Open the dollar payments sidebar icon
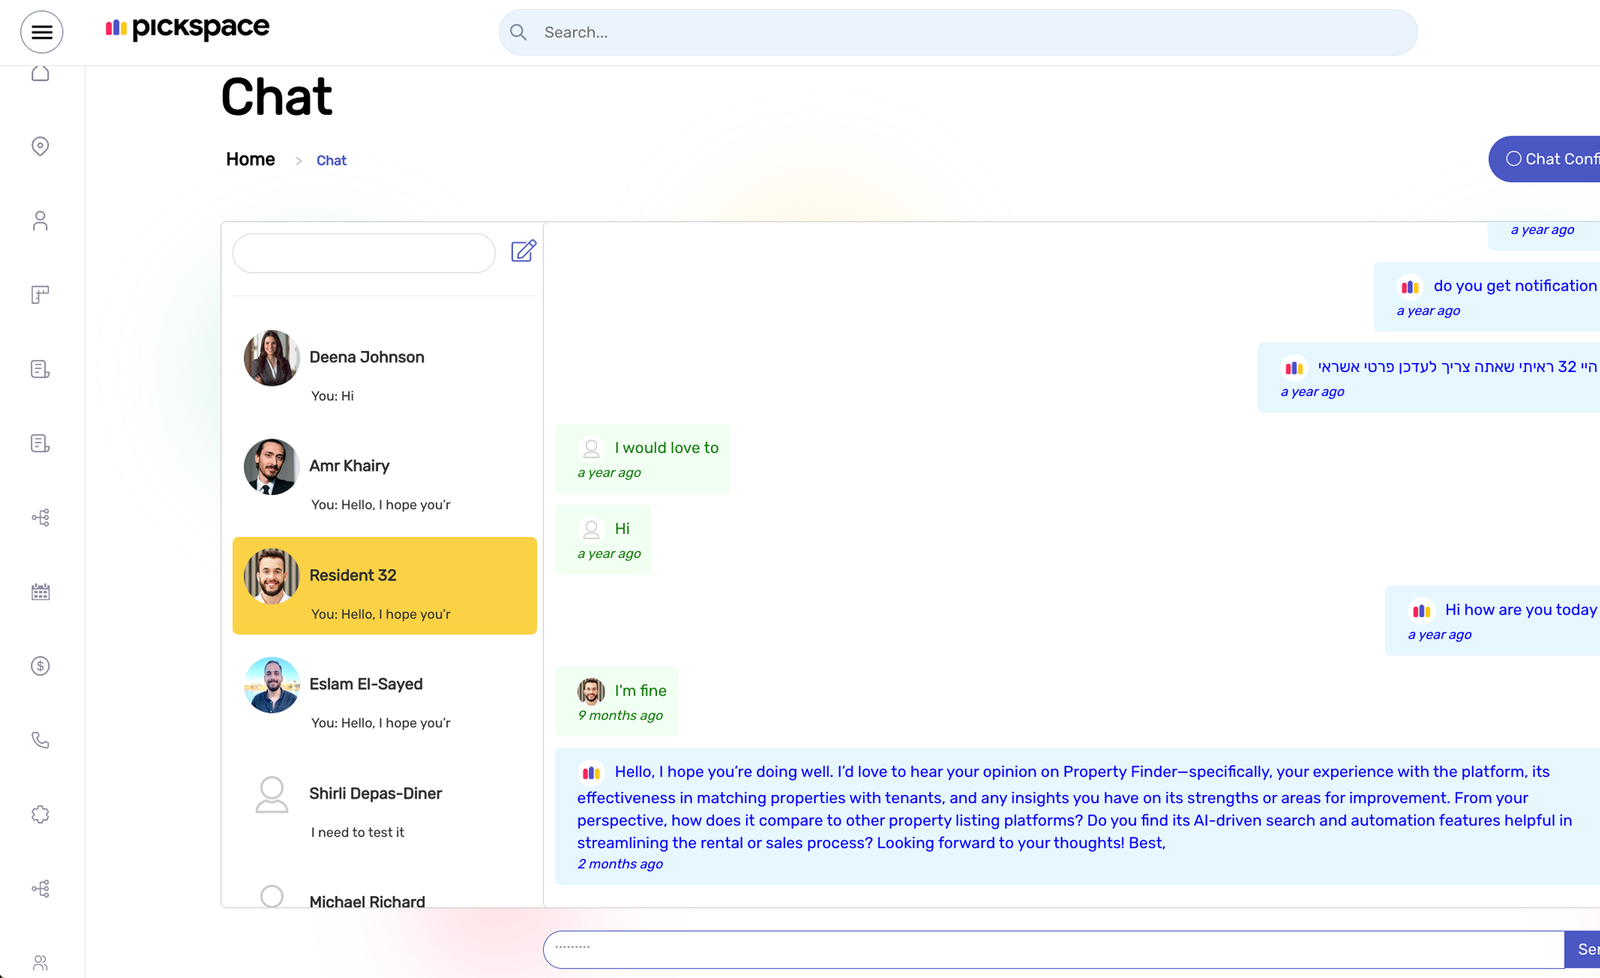This screenshot has height=978, width=1600. coord(40,666)
